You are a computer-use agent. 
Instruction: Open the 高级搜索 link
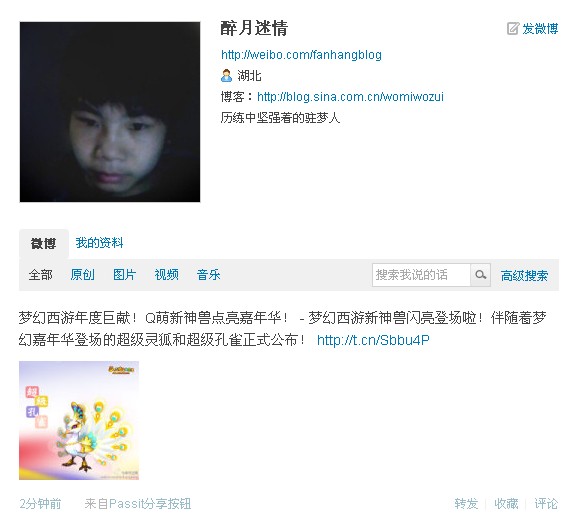click(x=524, y=276)
